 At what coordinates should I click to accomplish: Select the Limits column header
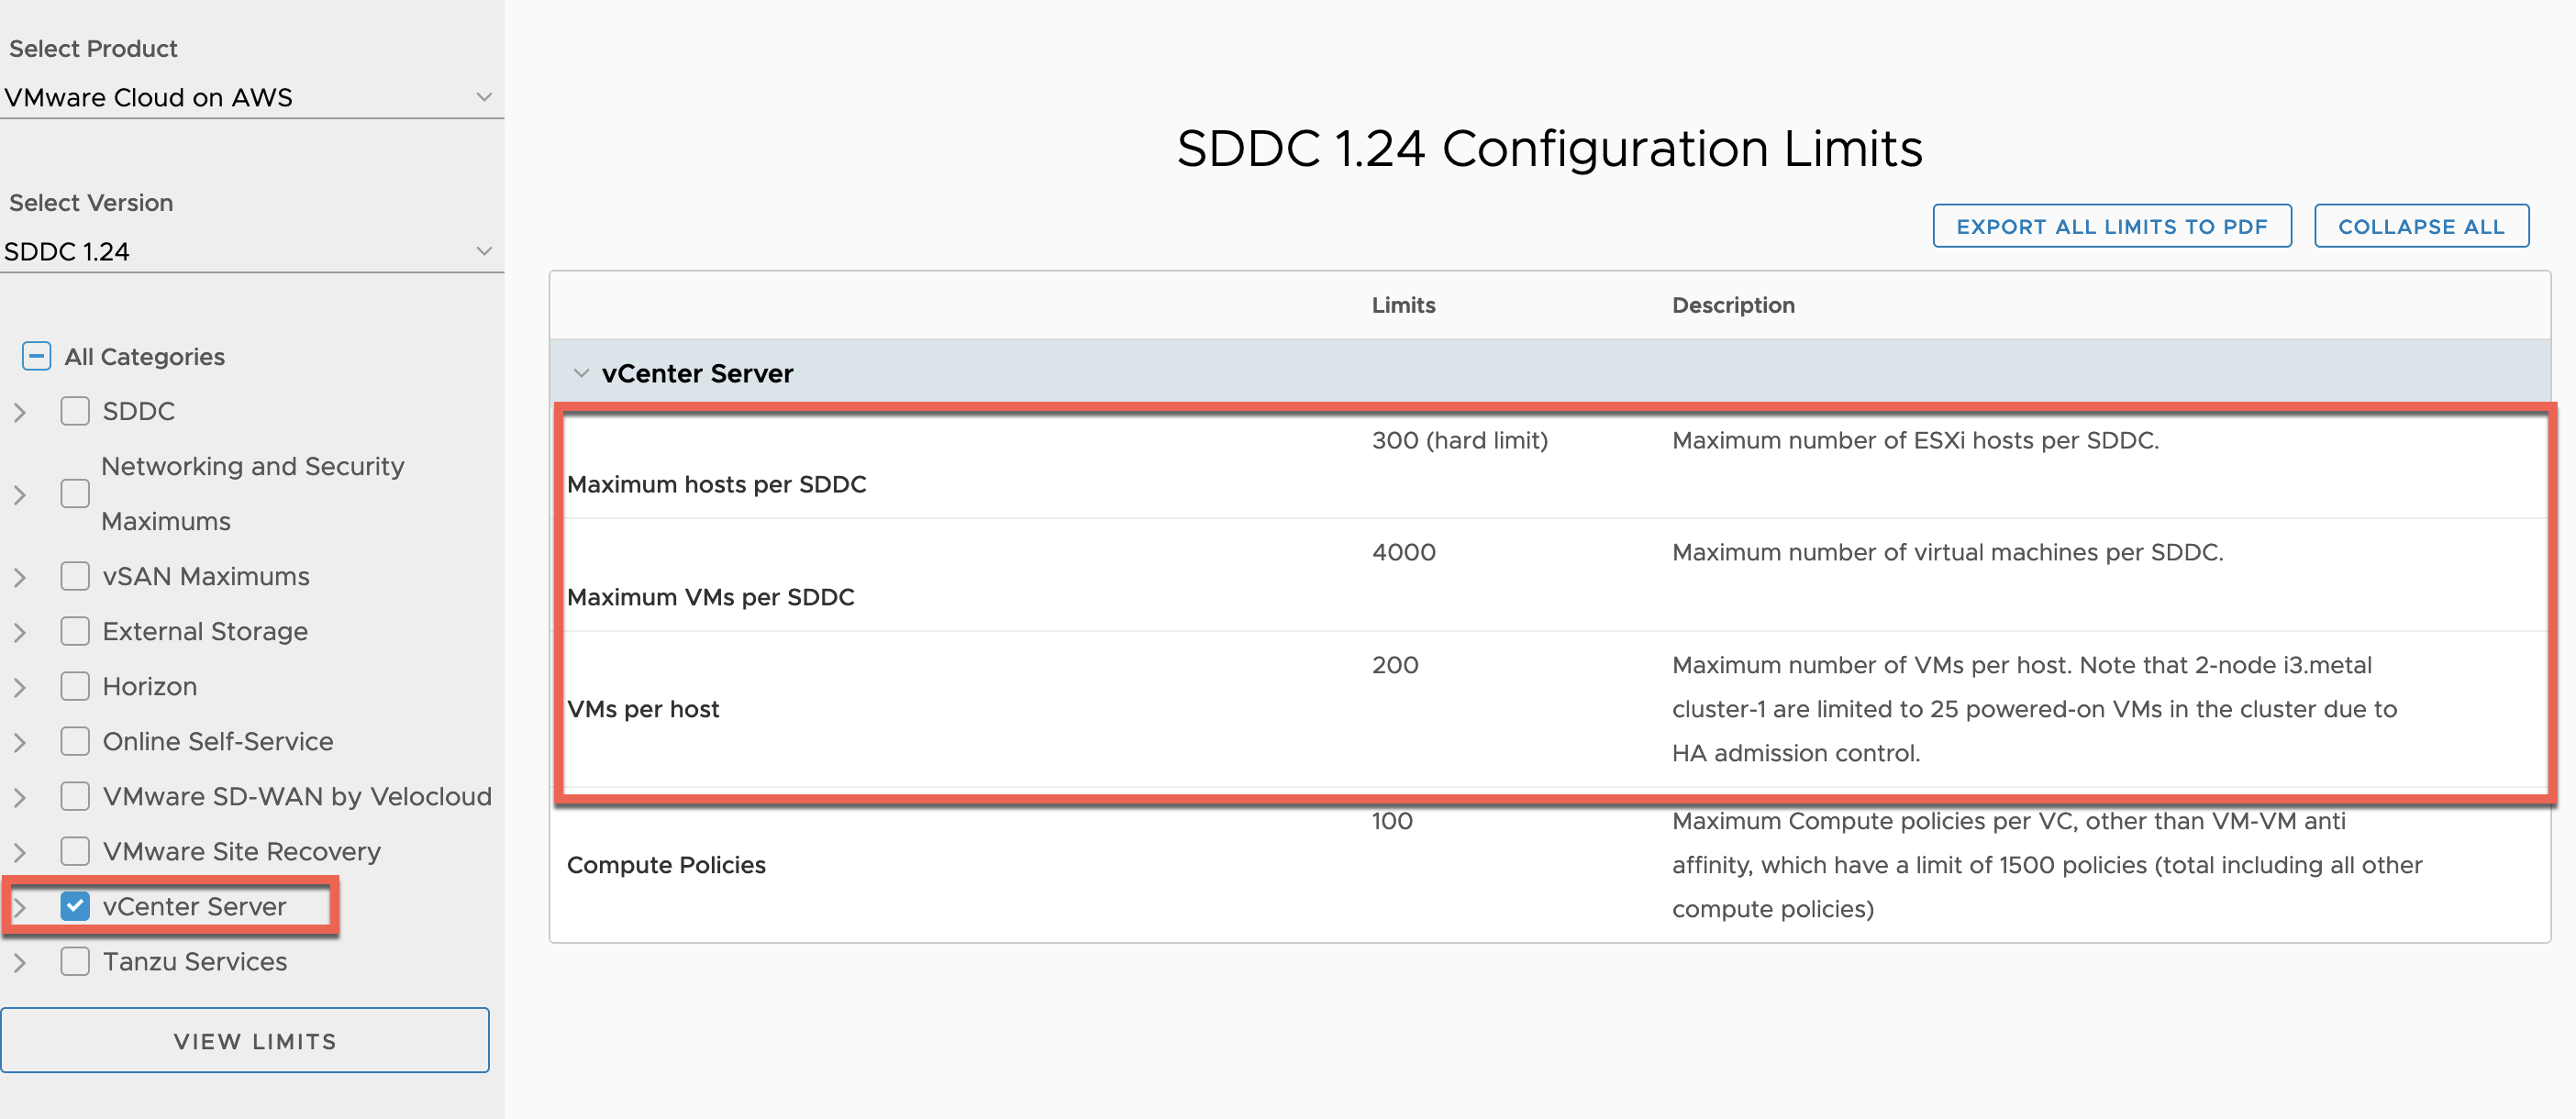[x=1403, y=305]
